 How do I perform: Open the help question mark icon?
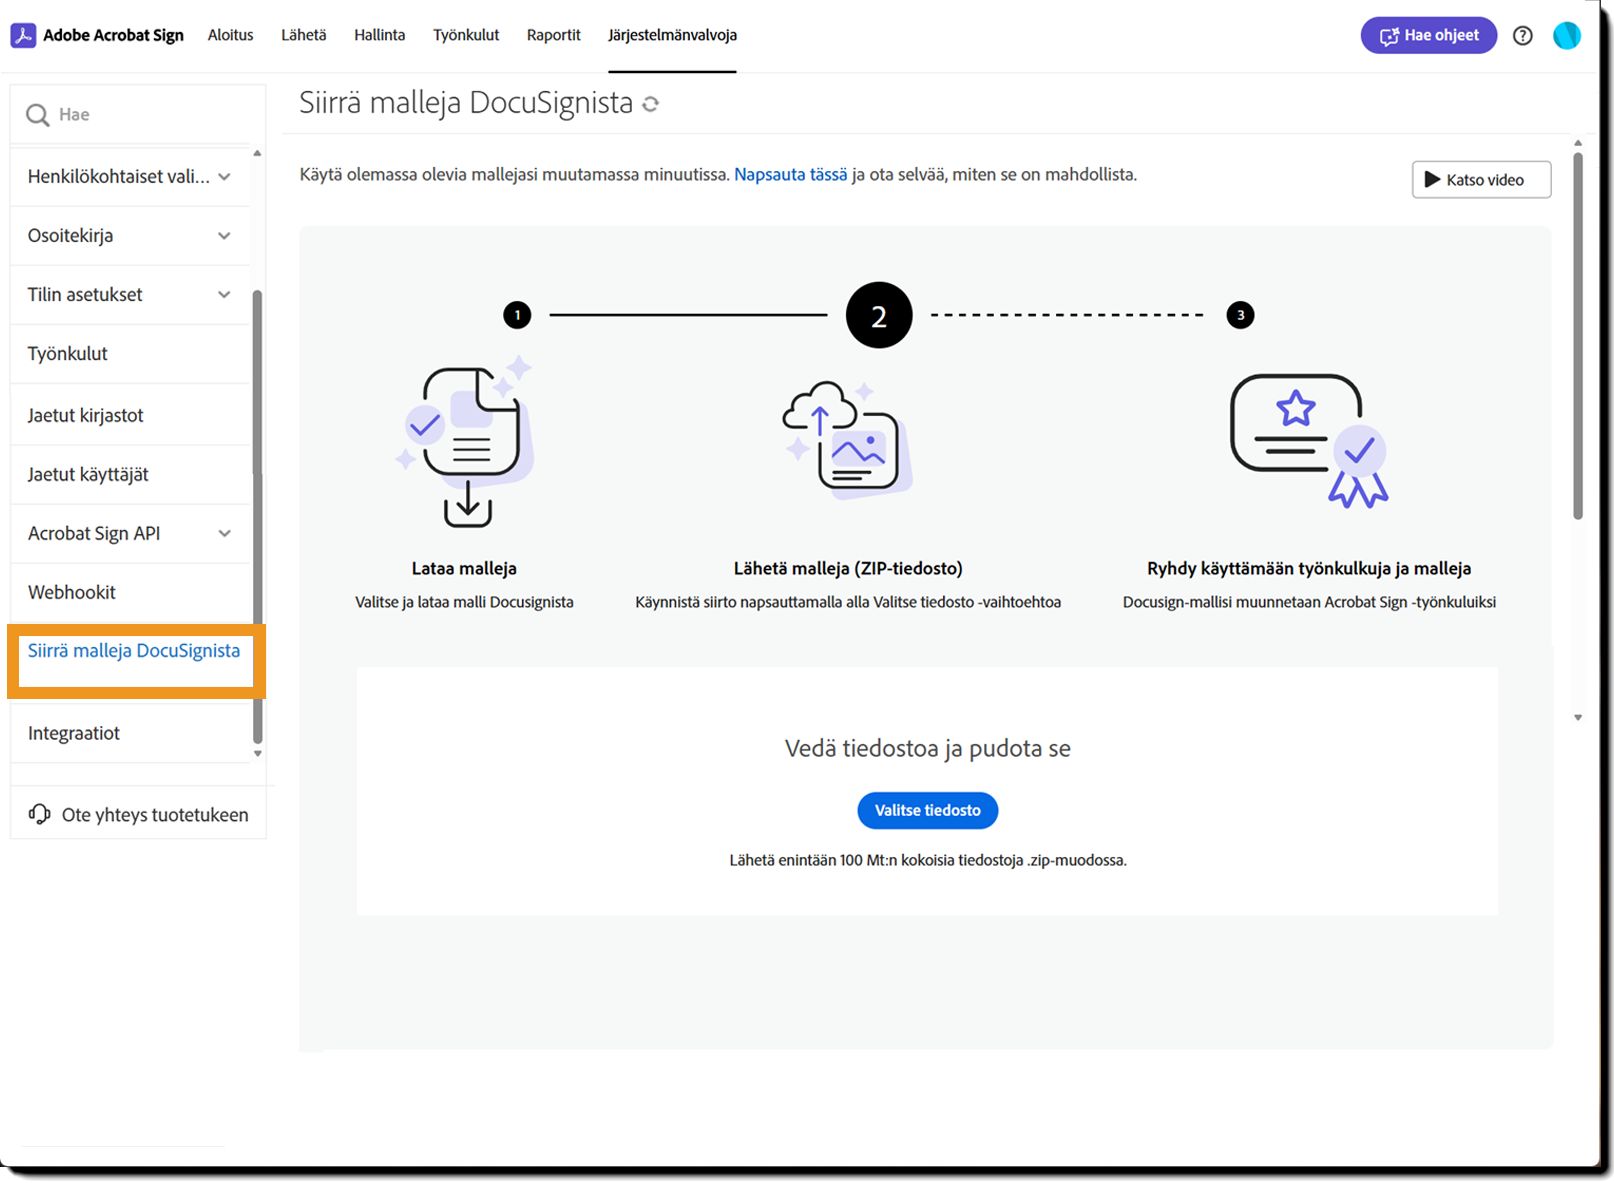pos(1522,36)
